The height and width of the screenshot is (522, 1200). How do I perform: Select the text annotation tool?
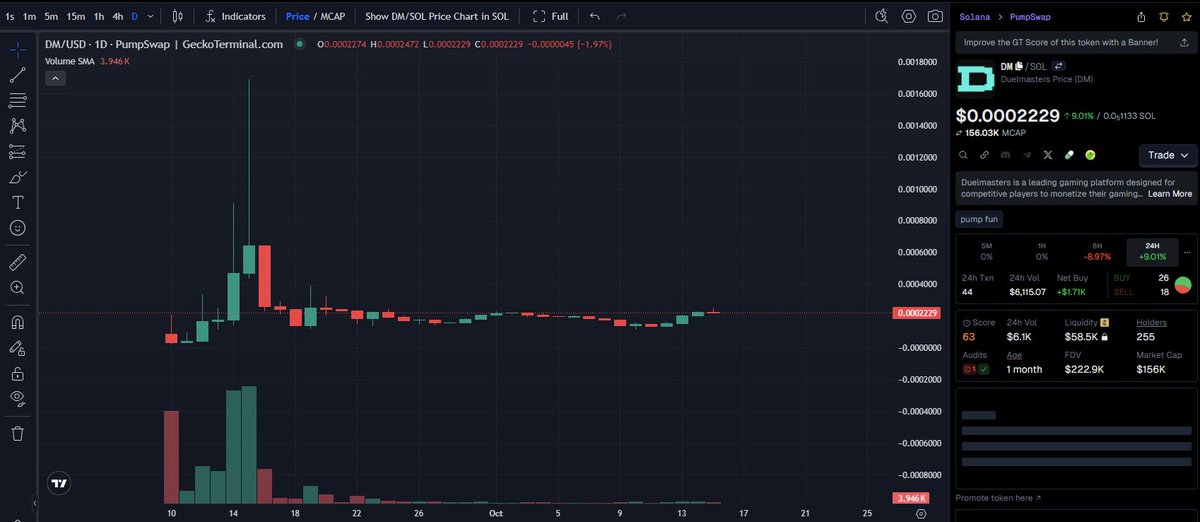coord(17,202)
